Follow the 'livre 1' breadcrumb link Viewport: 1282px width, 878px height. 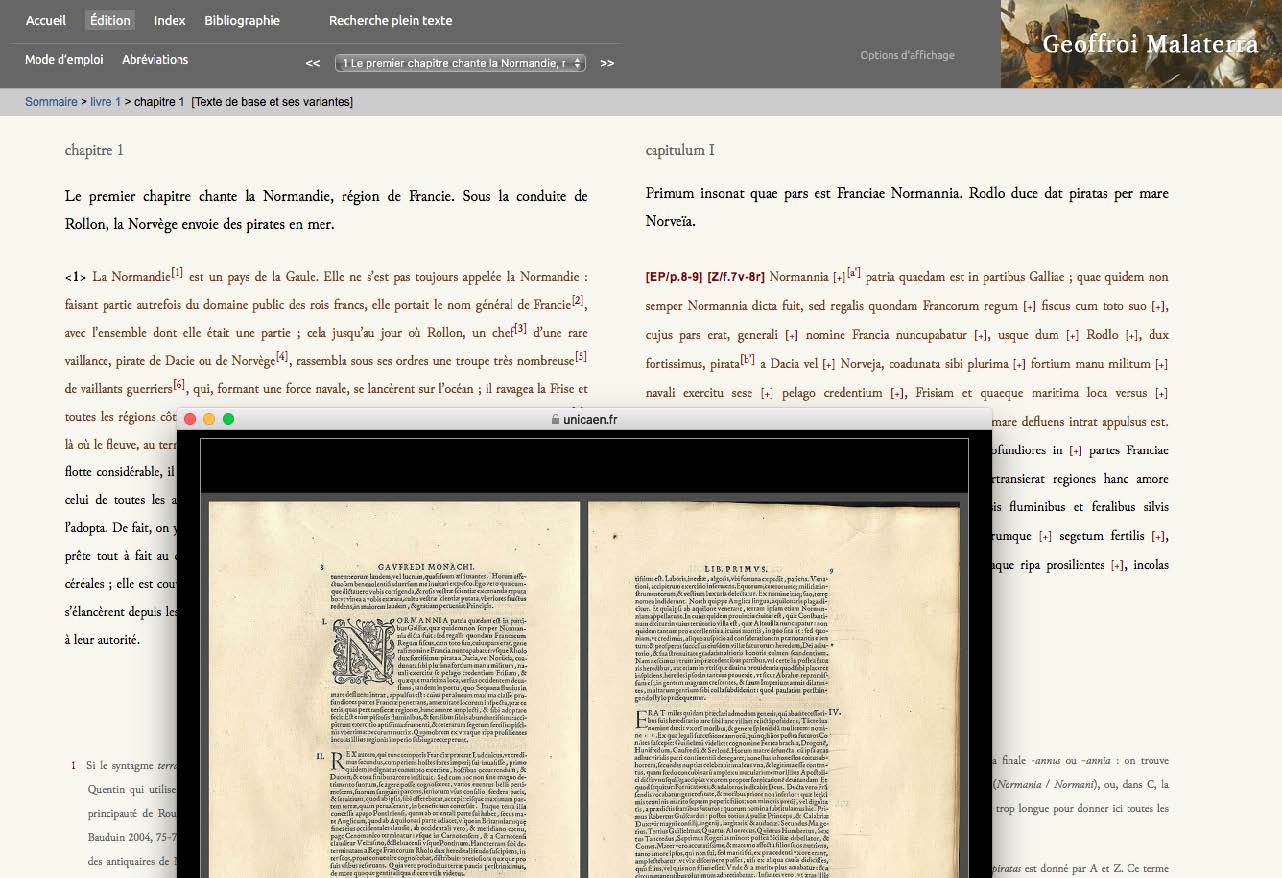[x=105, y=102]
